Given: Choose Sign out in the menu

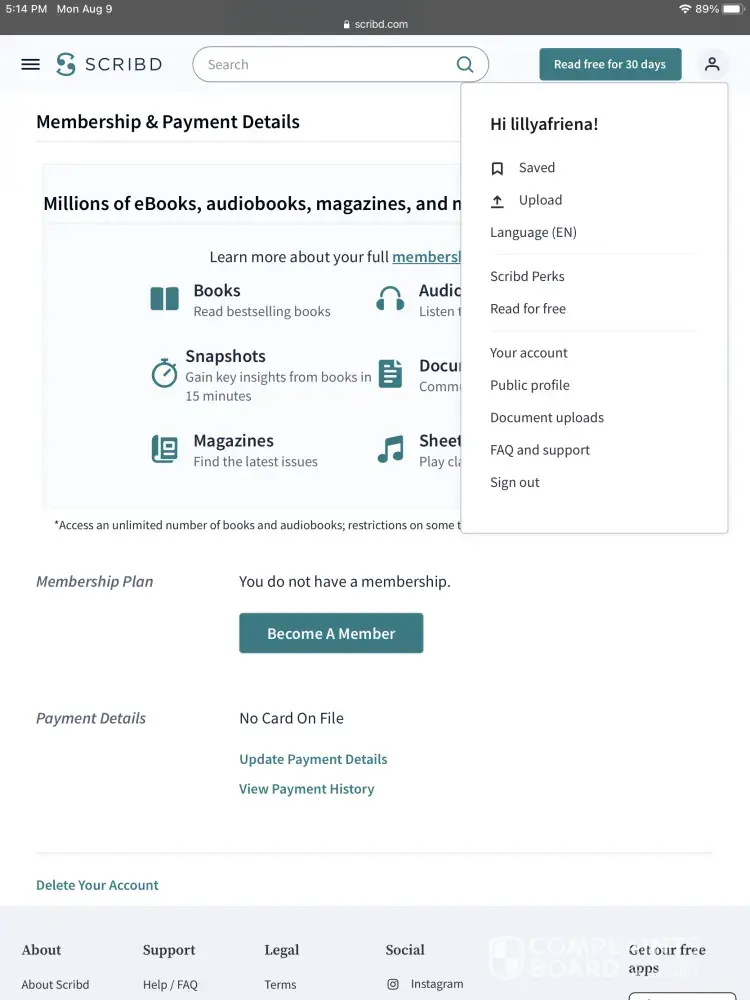Looking at the screenshot, I should [515, 482].
